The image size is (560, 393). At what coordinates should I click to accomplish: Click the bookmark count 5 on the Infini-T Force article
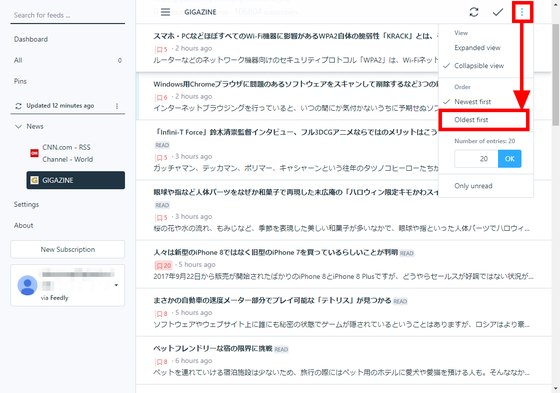coord(161,158)
